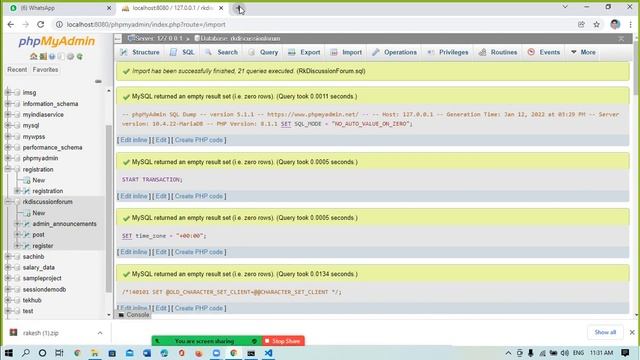Click the admin_announcements table icon
This screenshot has height=360, width=640.
(27, 224)
